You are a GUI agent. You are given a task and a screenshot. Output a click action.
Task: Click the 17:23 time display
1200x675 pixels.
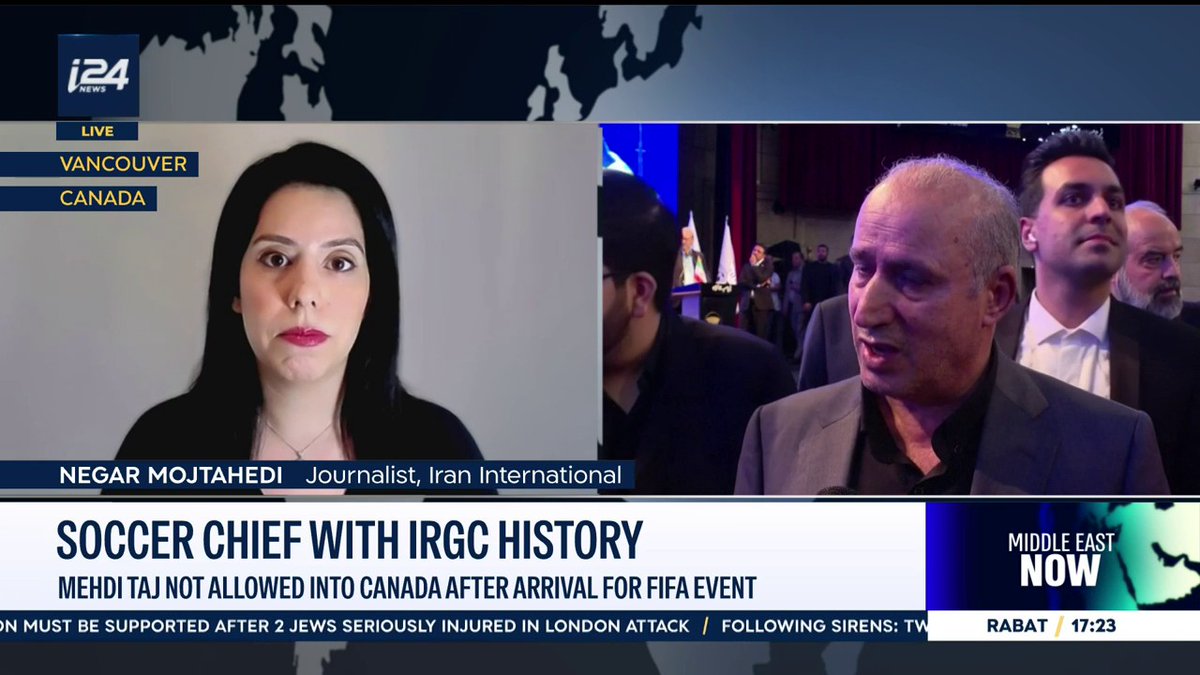pos(1092,626)
